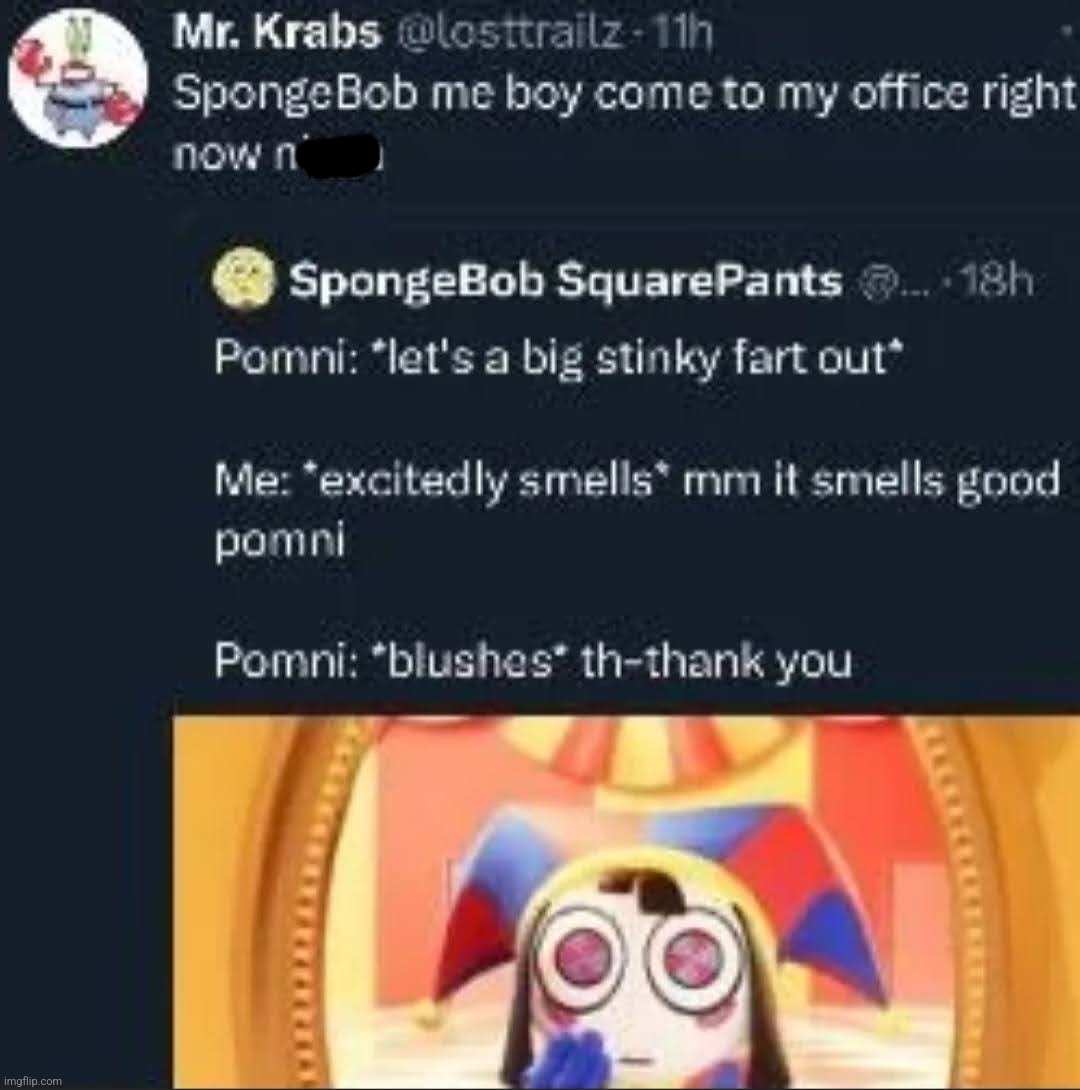
Task: Click the Mr. Krabs display name
Action: point(277,32)
